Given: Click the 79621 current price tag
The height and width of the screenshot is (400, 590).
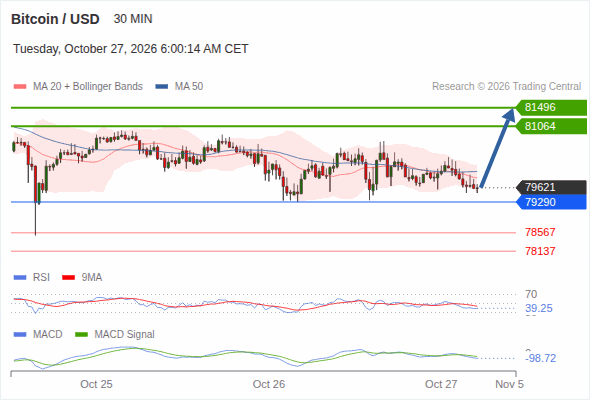Looking at the screenshot, I should pyautogui.click(x=551, y=187).
